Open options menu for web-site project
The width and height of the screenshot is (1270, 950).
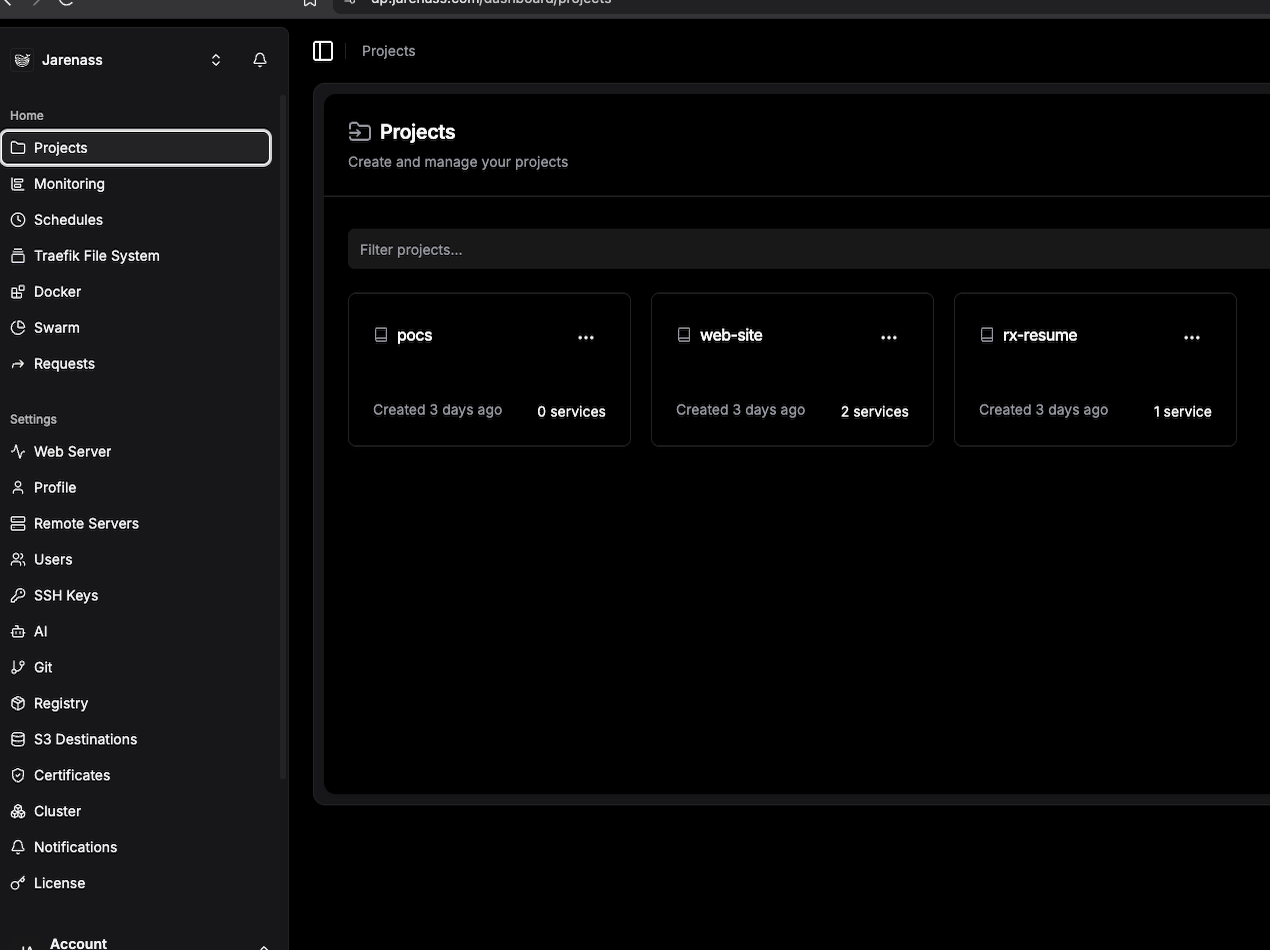pos(889,337)
